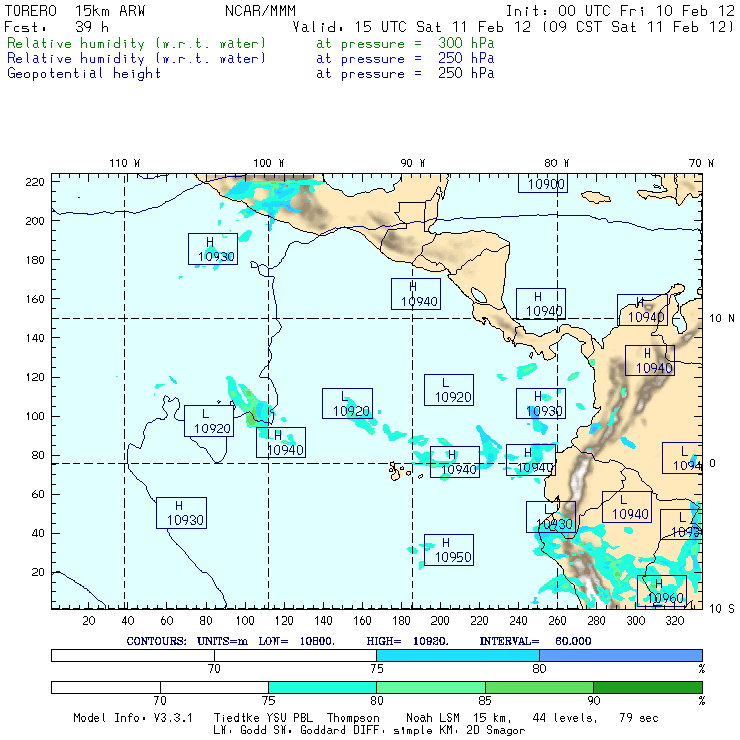The width and height of the screenshot is (740, 740).
Task: Click the 'Model Info: V3.3.1' text
Action: pyautogui.click(x=133, y=718)
